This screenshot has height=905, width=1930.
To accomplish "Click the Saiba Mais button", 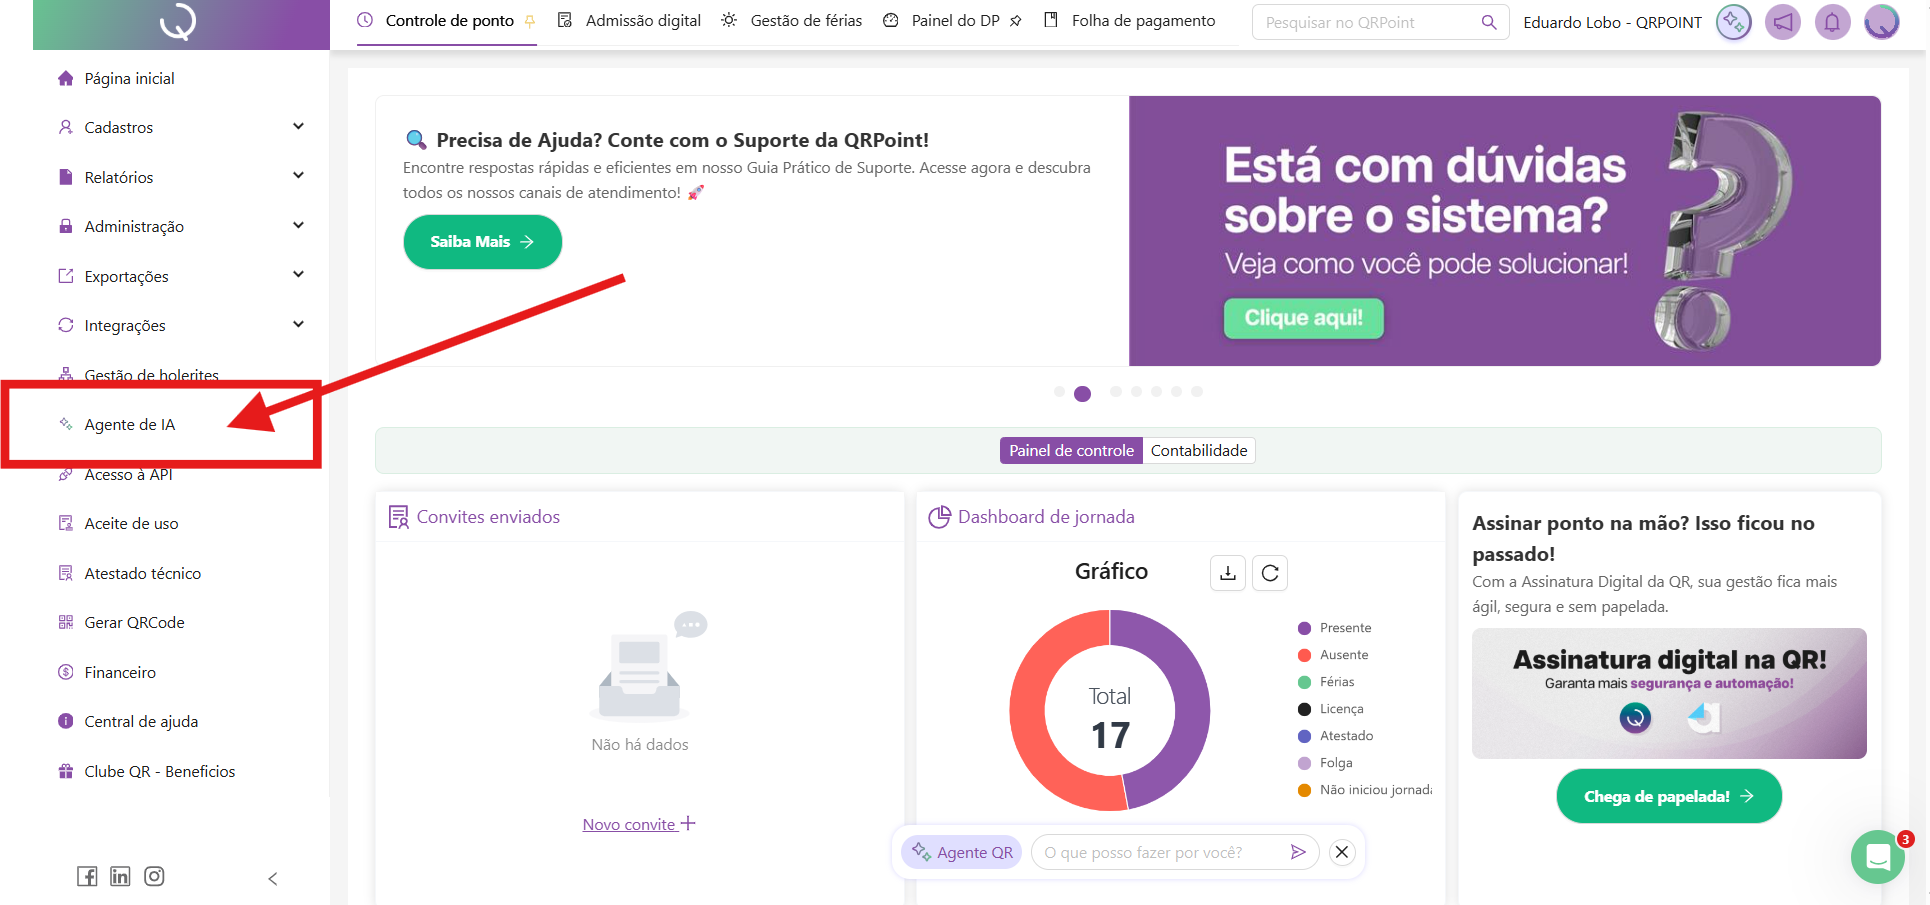I will 482,242.
